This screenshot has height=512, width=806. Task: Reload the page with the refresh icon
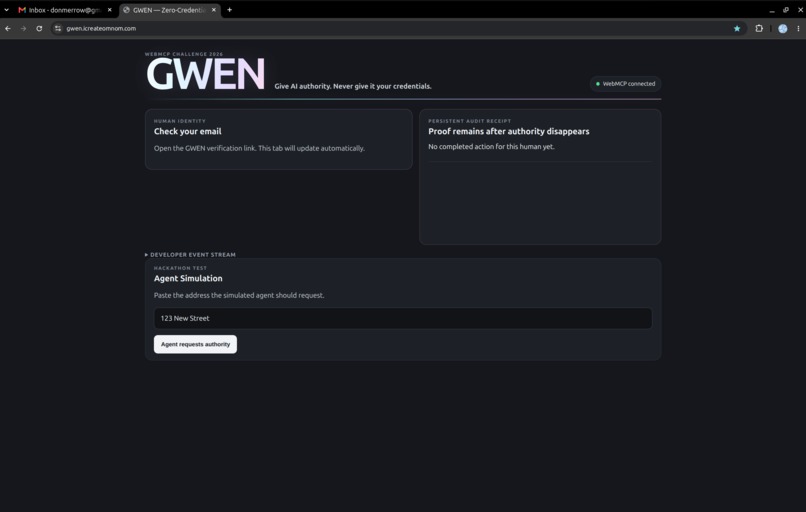(x=39, y=28)
